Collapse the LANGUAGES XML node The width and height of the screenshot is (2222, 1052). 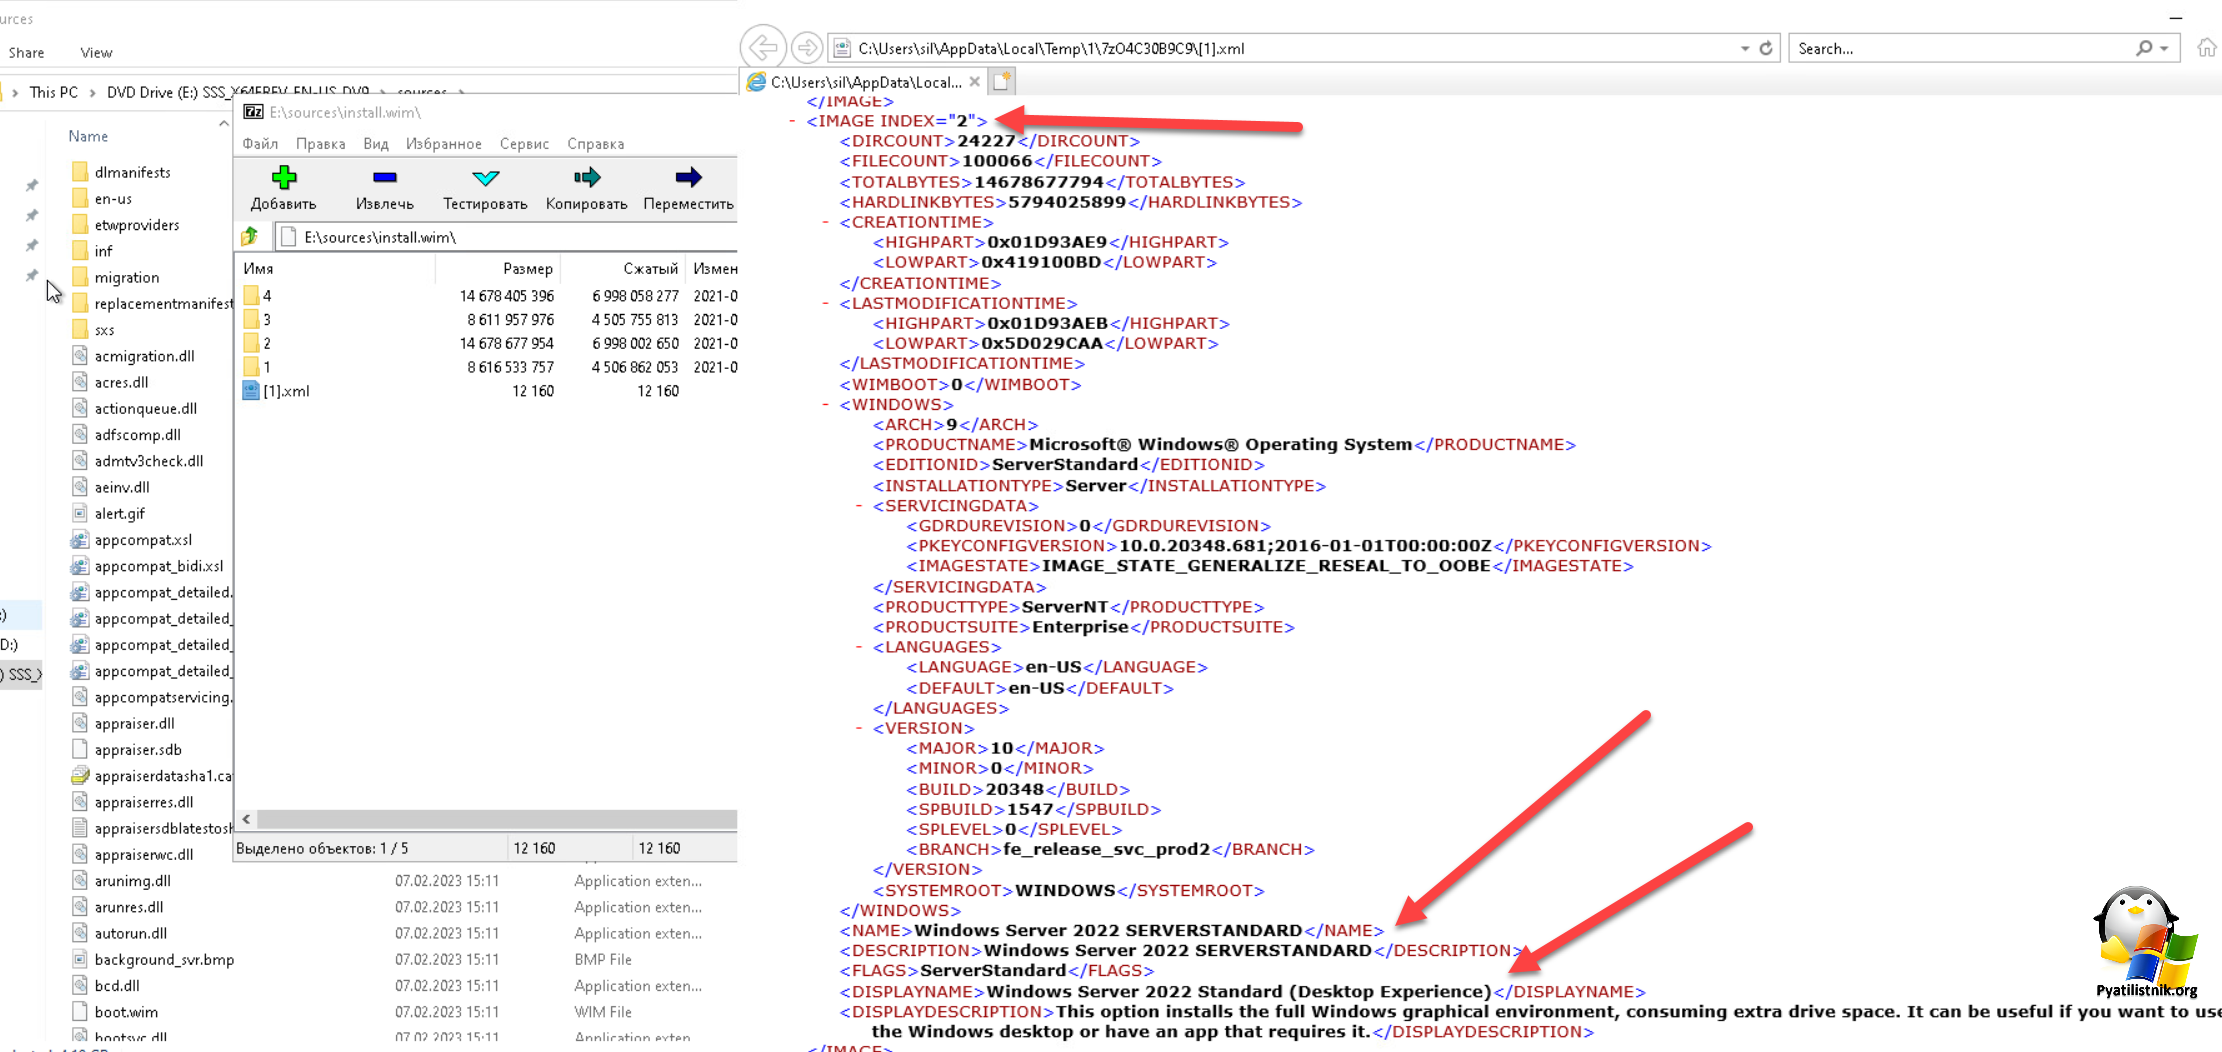point(858,647)
